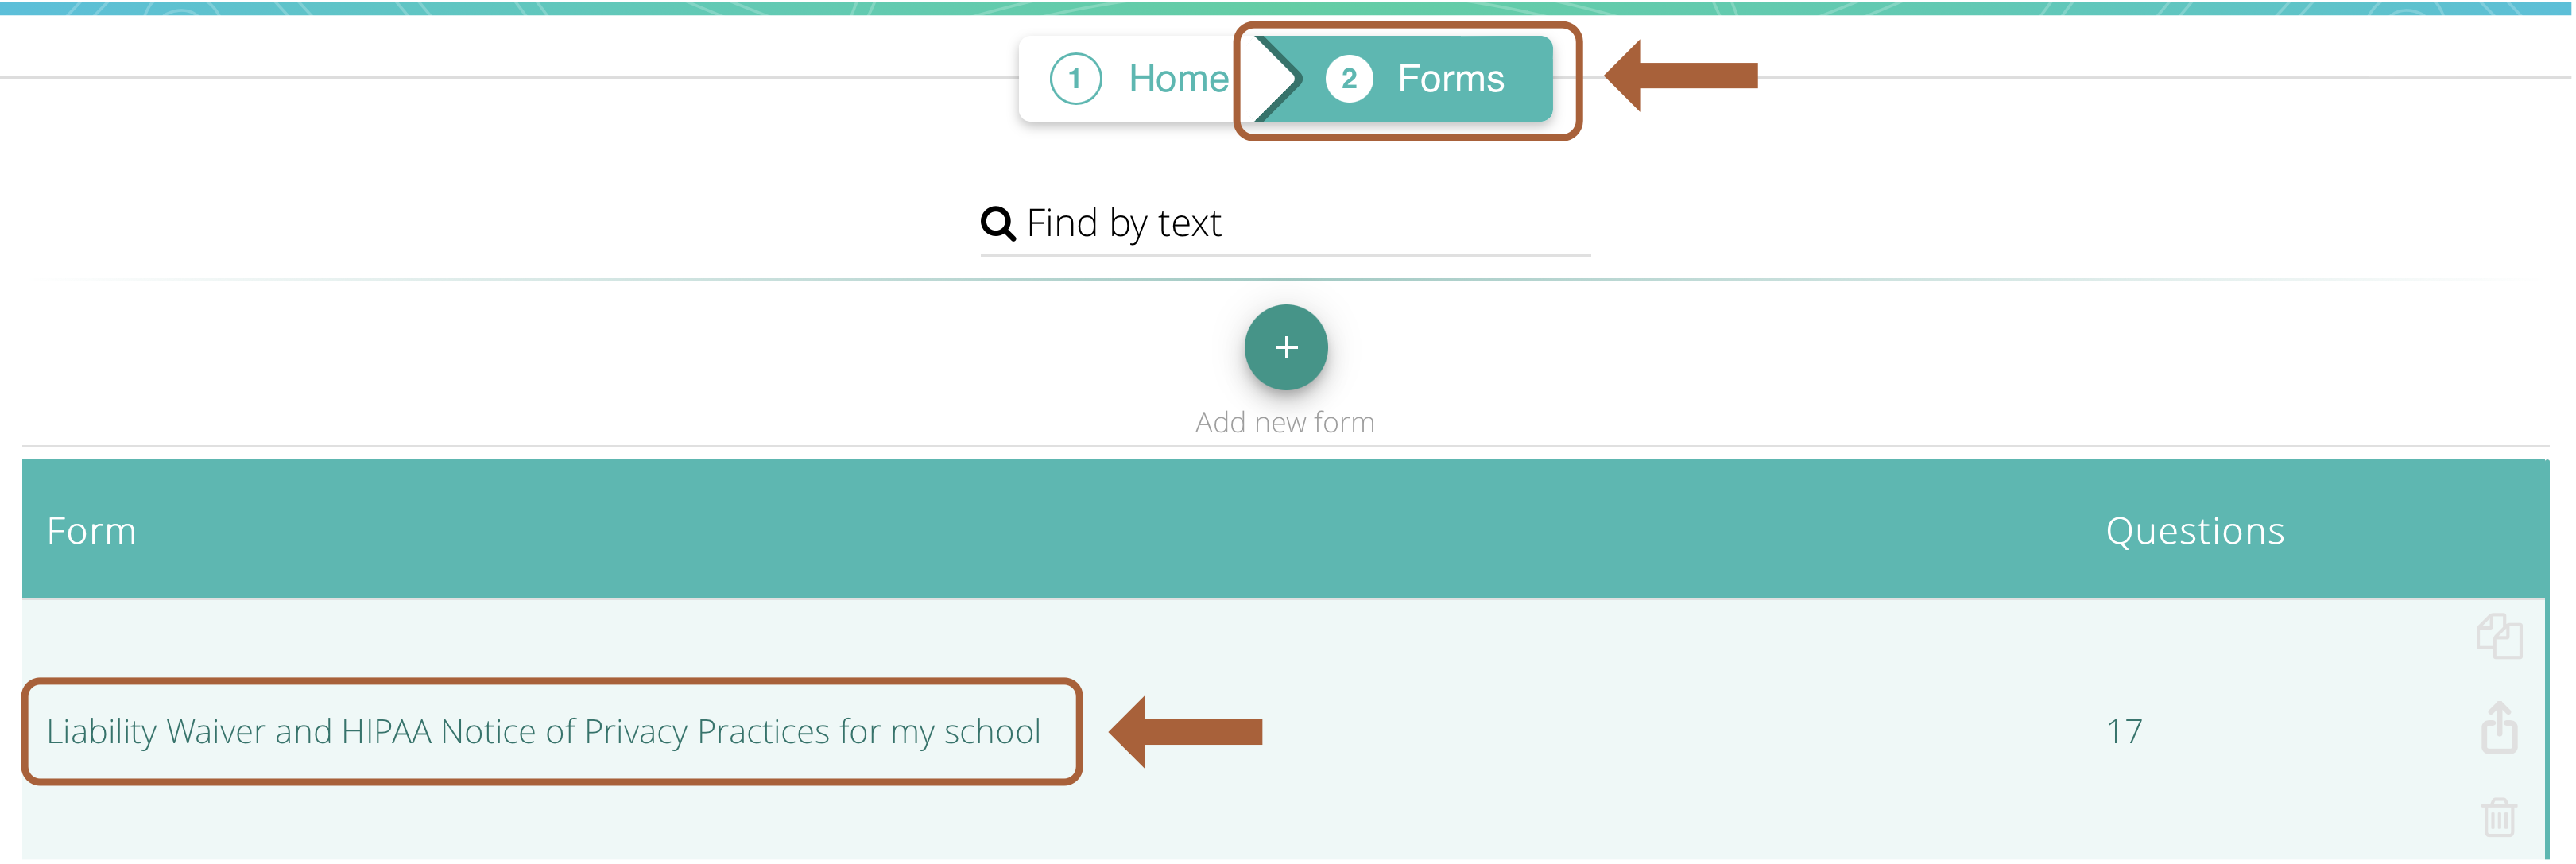
Task: Click the brown arrow pointing at Forms tab
Action: point(1681,76)
